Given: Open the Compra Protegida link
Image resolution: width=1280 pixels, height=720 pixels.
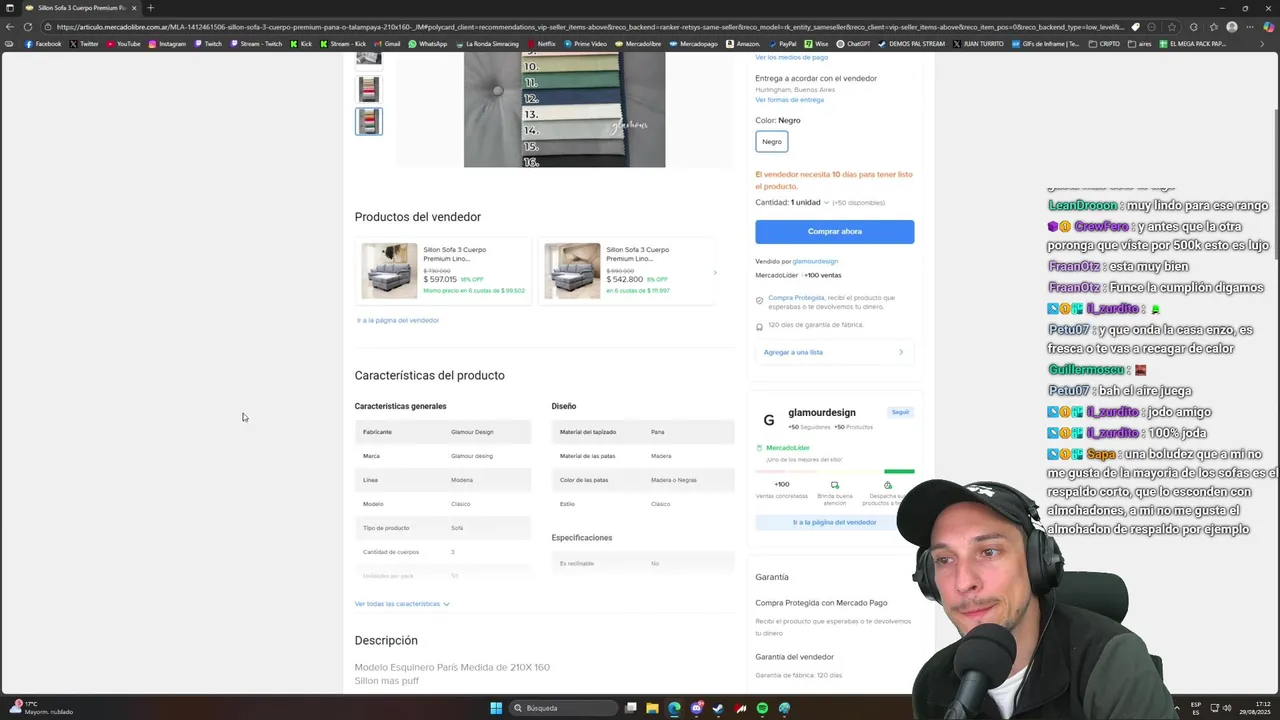Looking at the screenshot, I should (x=796, y=297).
